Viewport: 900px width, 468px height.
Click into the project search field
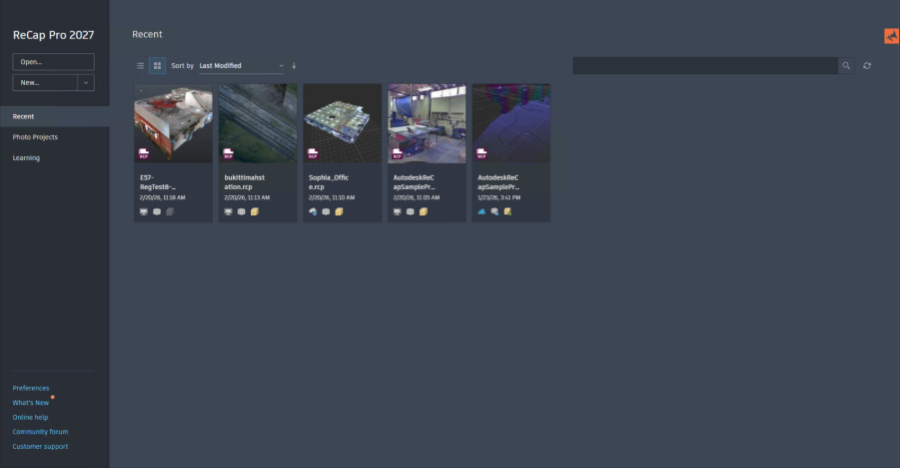click(x=705, y=66)
